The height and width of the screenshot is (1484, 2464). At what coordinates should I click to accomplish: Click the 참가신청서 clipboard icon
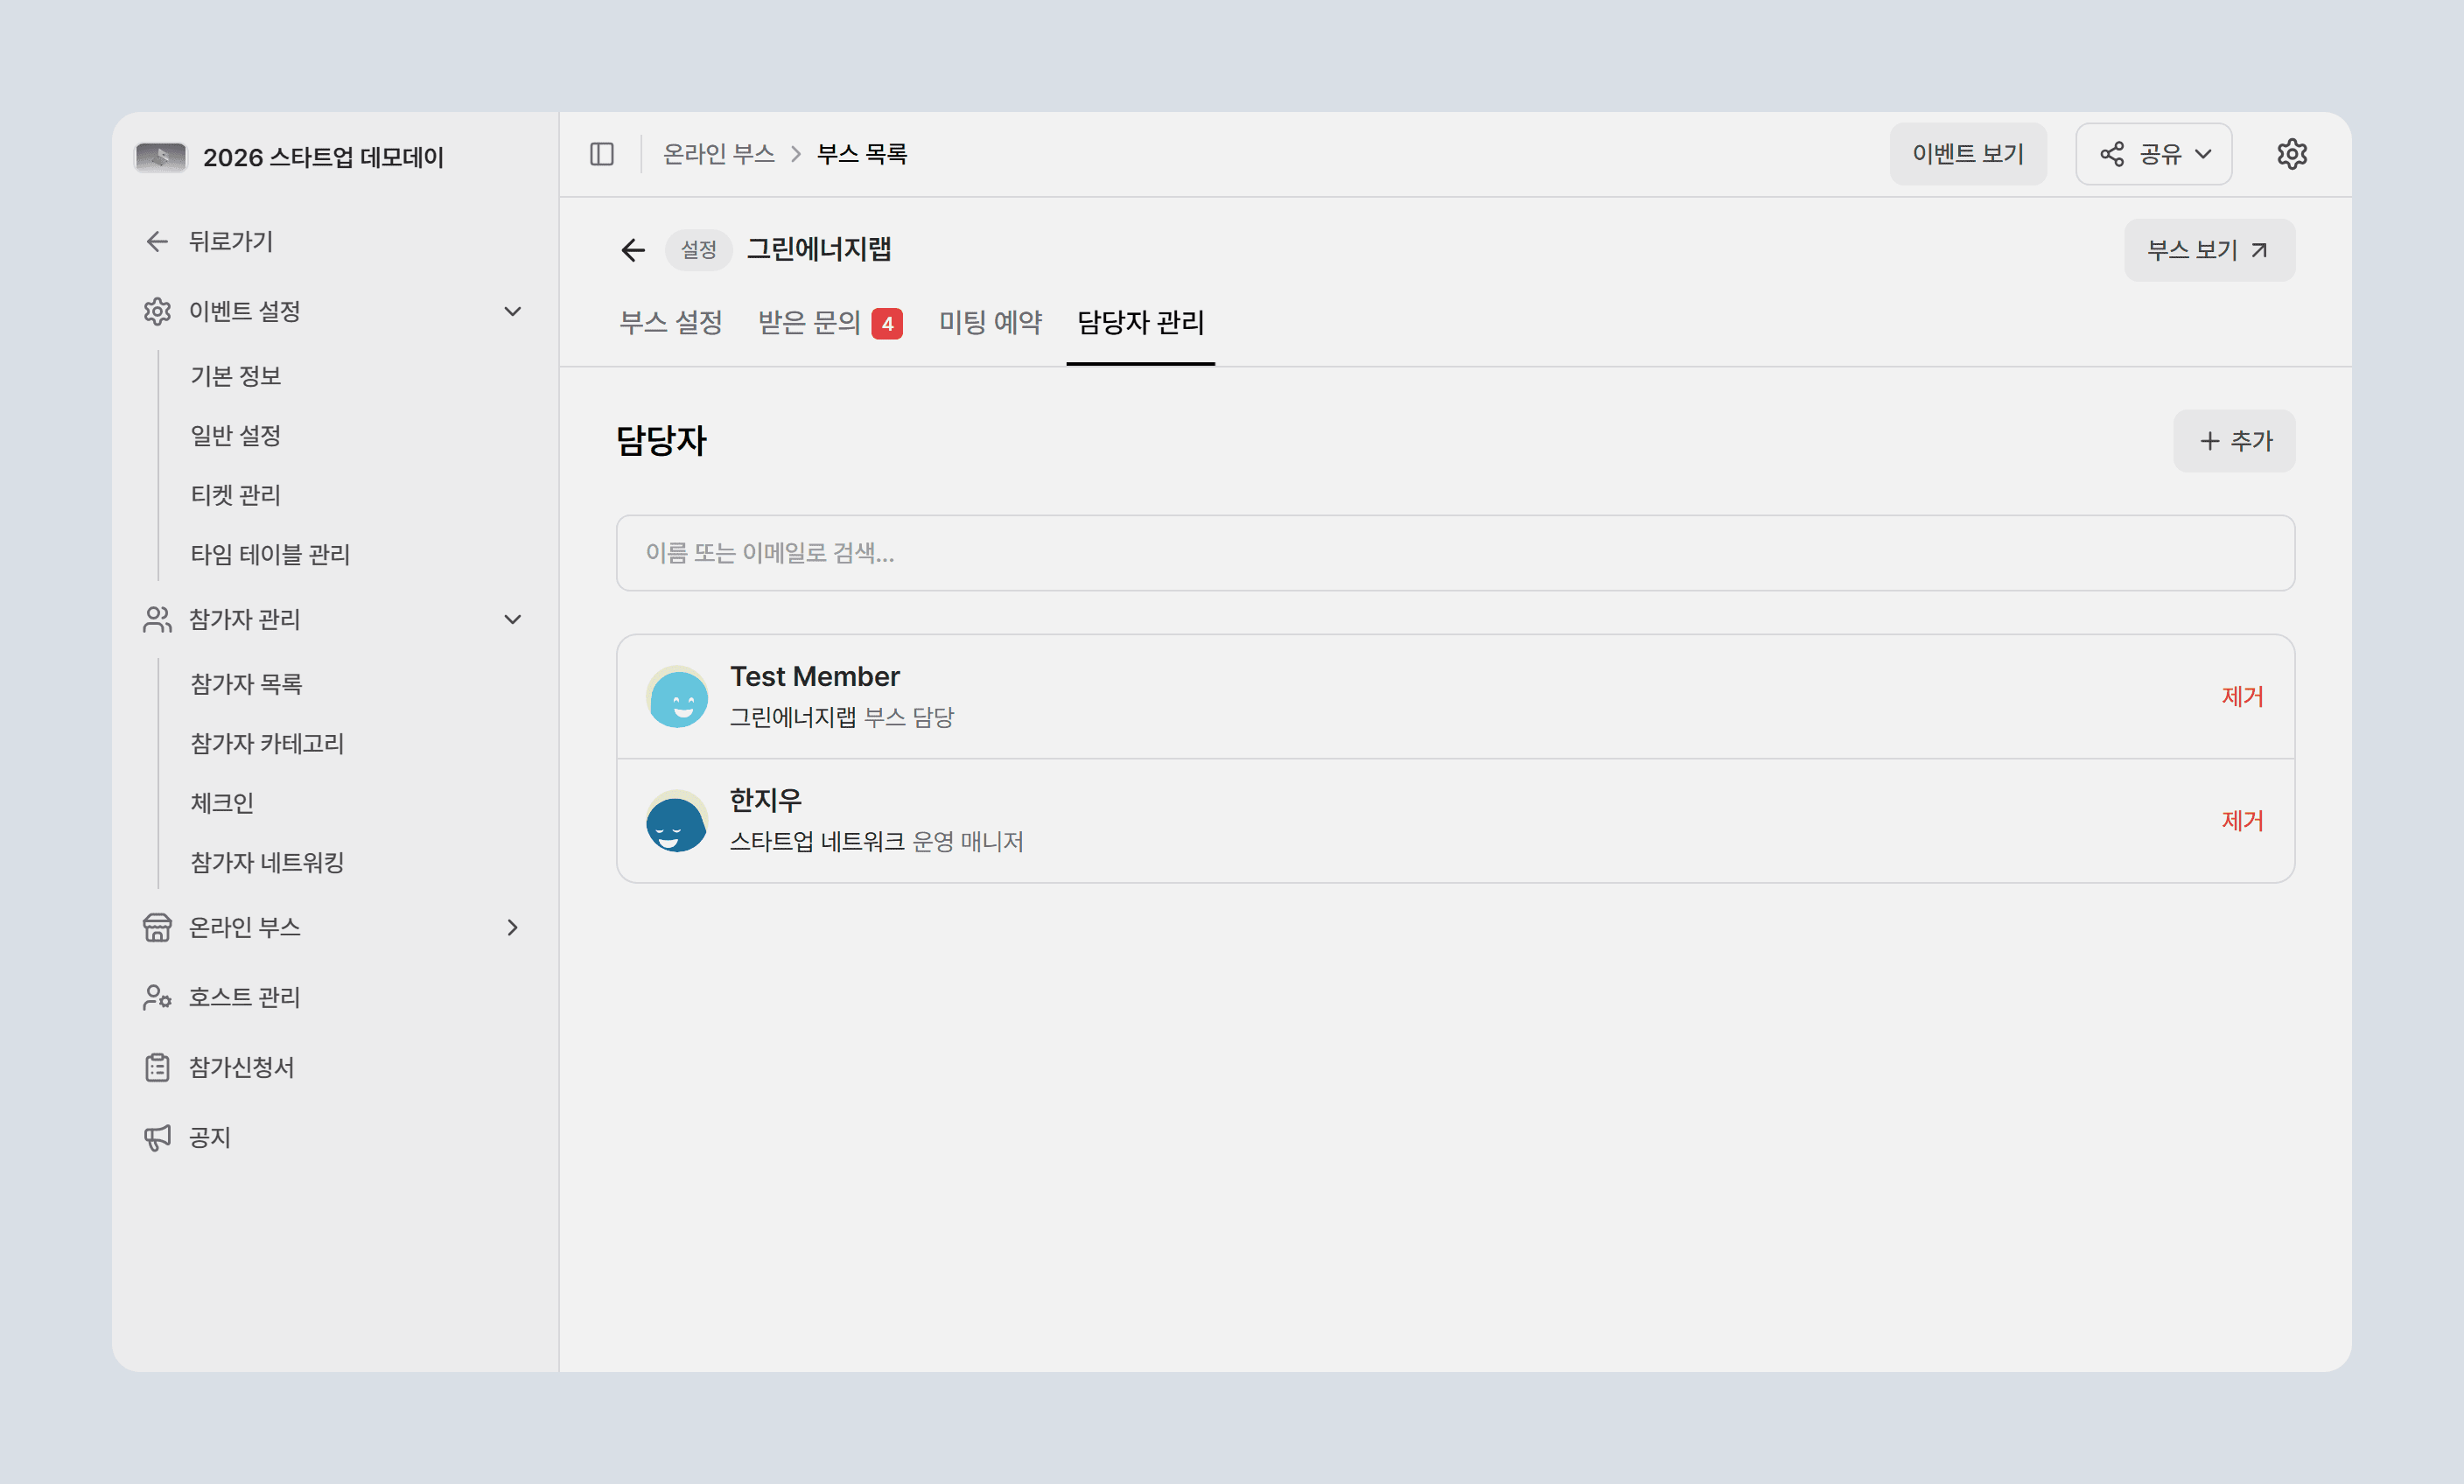point(157,1067)
